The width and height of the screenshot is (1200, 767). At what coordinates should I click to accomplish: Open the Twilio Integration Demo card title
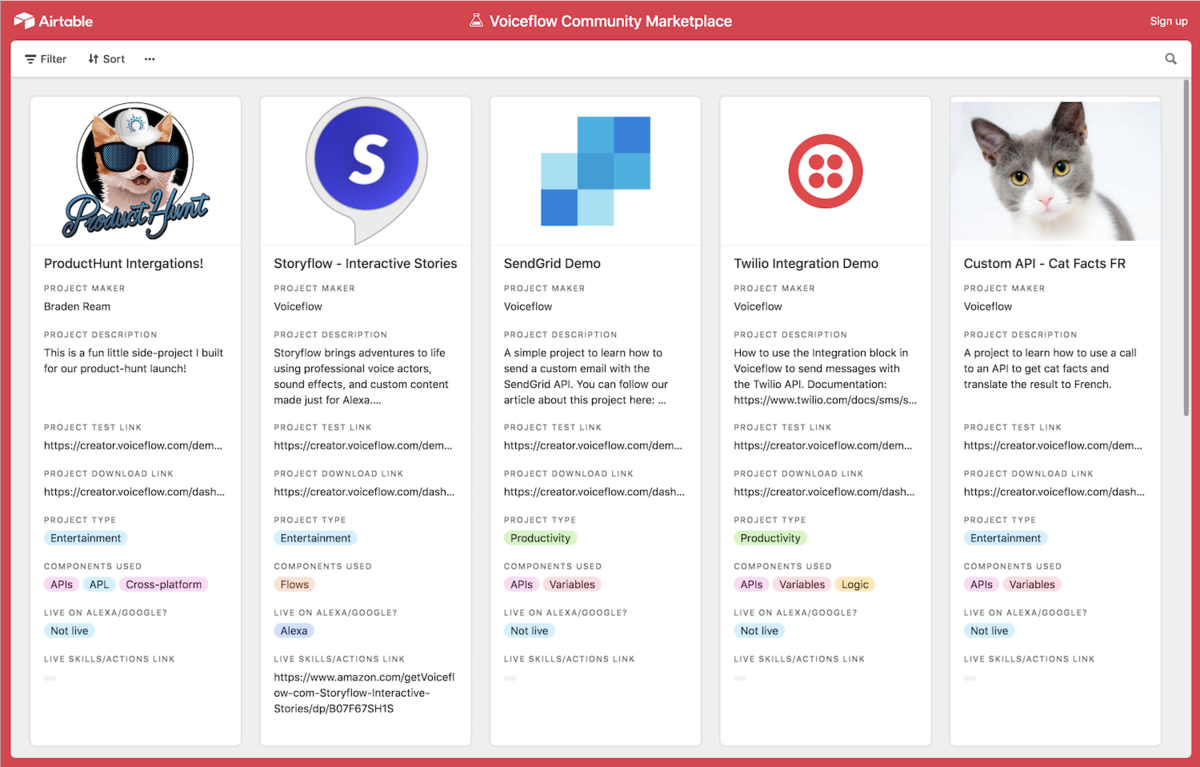pos(806,264)
